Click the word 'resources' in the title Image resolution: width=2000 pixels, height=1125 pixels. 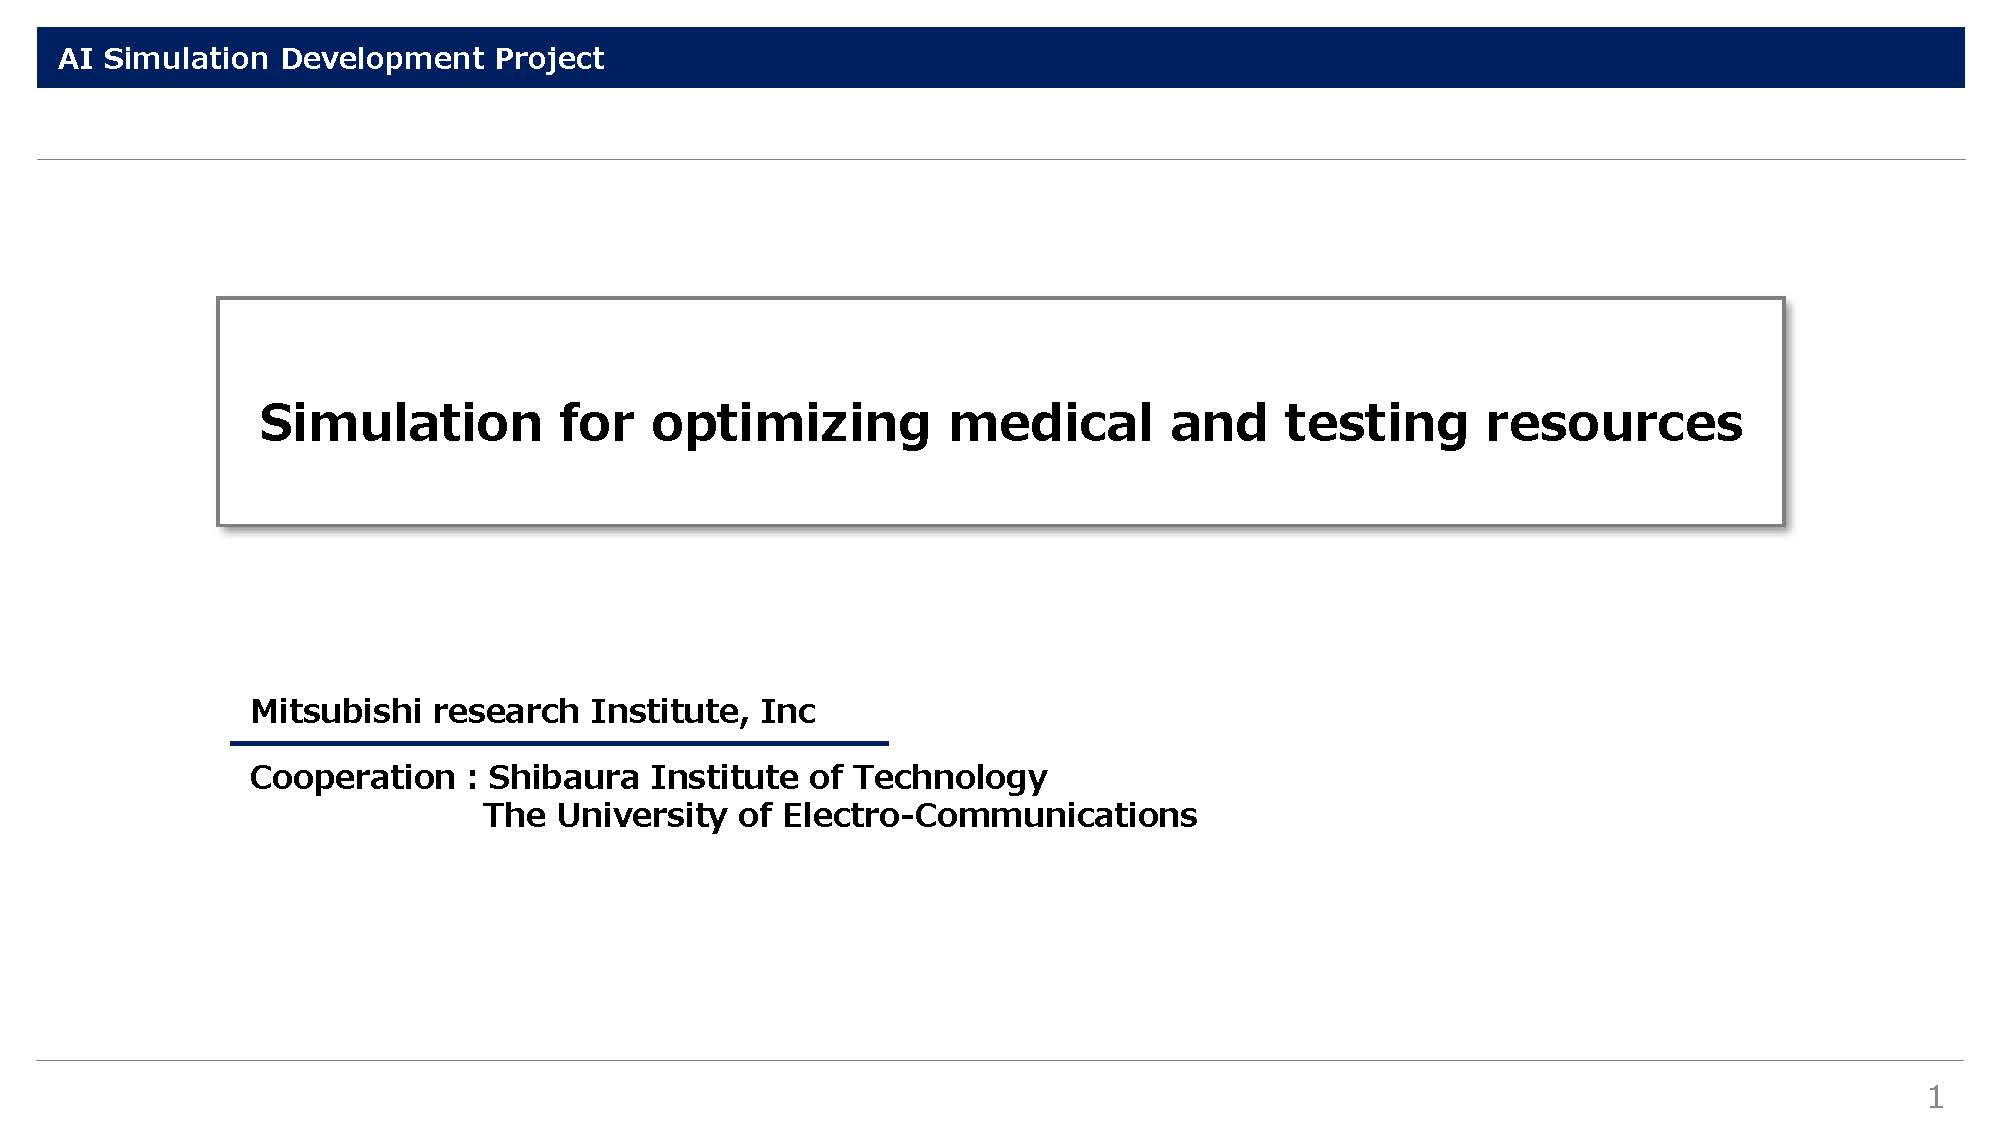[1614, 424]
